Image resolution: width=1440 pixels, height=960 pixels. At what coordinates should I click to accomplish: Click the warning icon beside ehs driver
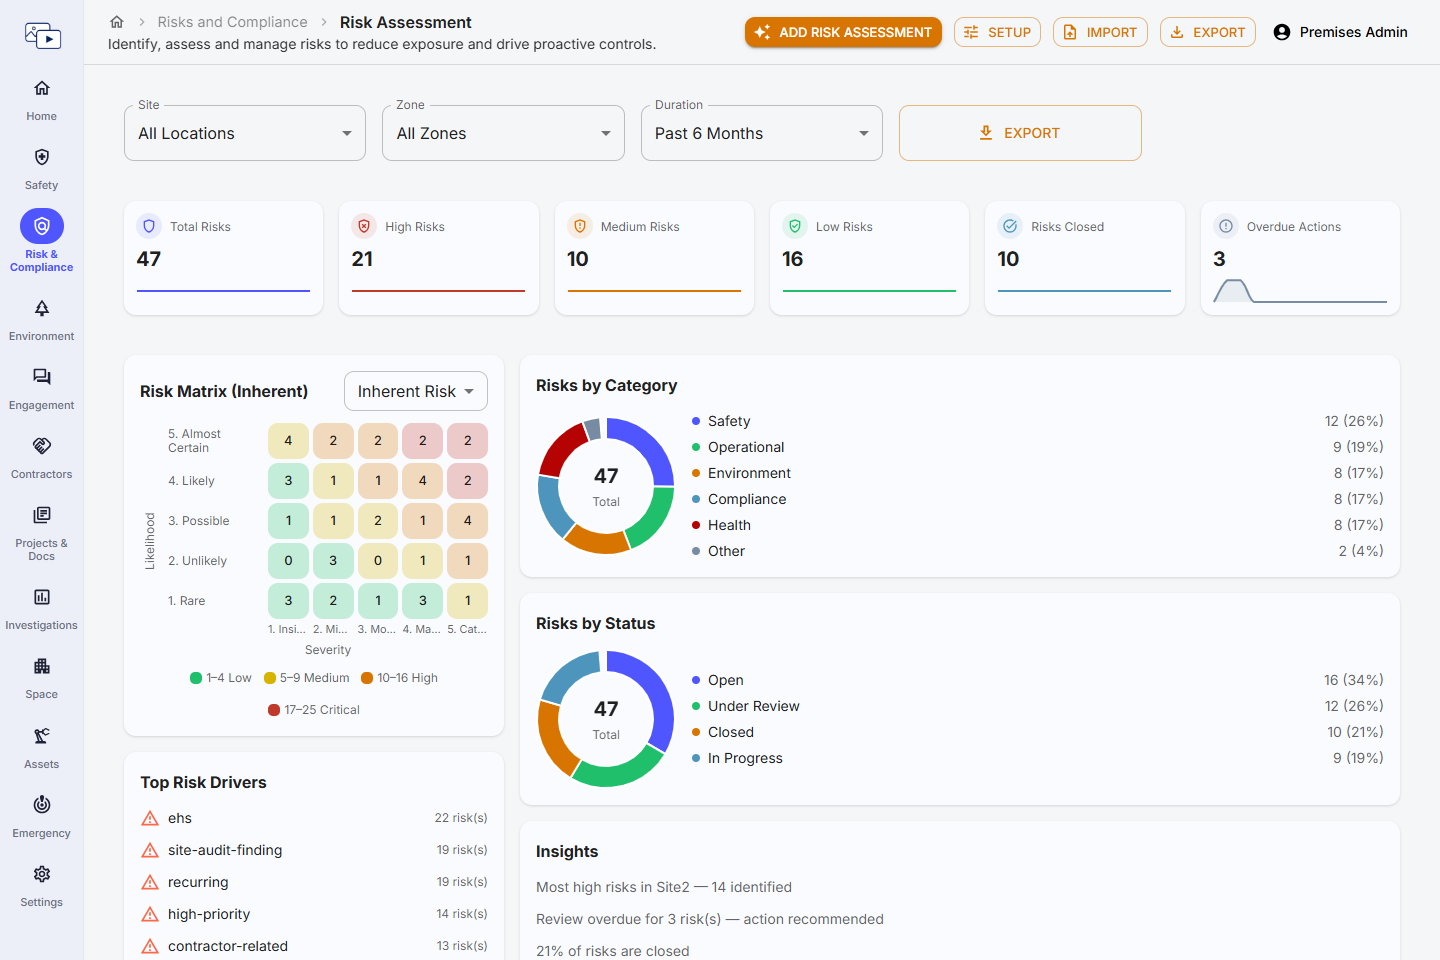pyautogui.click(x=150, y=818)
